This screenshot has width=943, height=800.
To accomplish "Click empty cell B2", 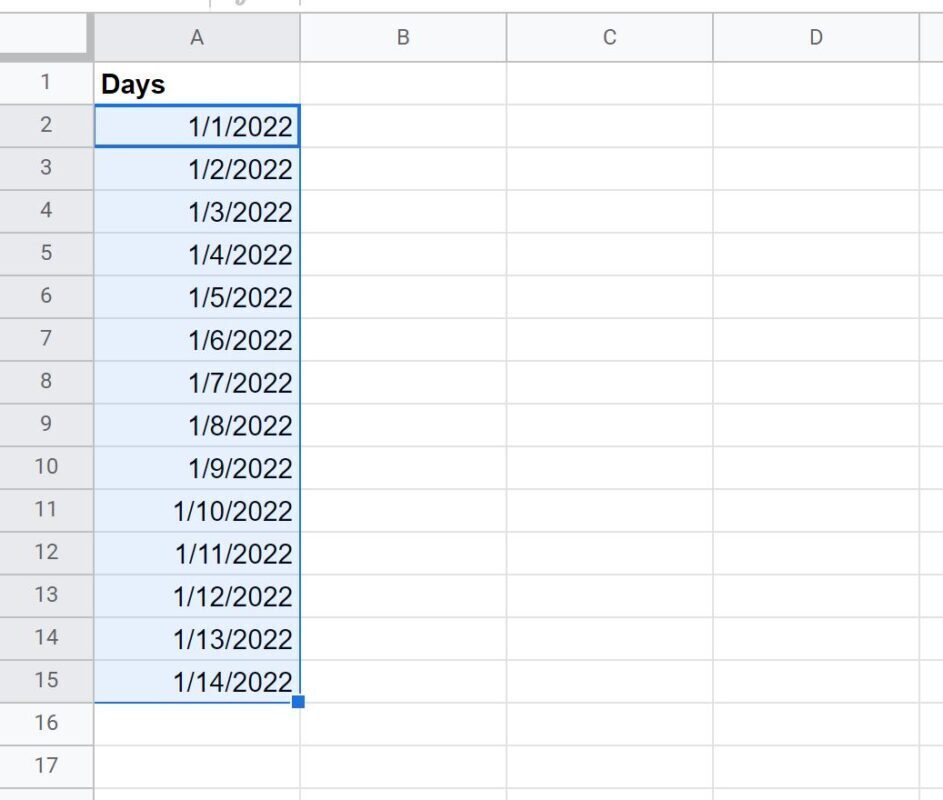I will click(x=403, y=126).
